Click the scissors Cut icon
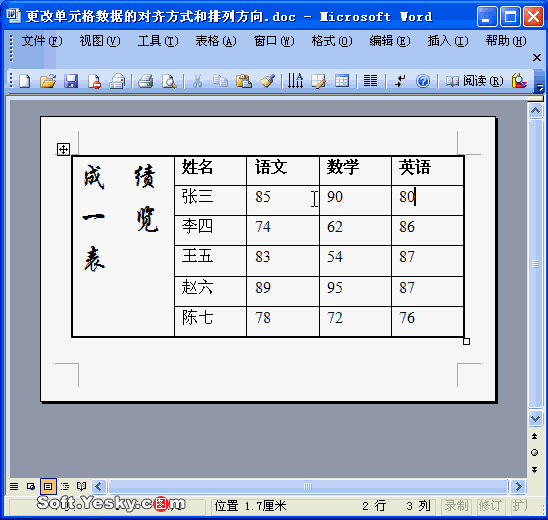Image resolution: width=548 pixels, height=520 pixels. coord(197,81)
